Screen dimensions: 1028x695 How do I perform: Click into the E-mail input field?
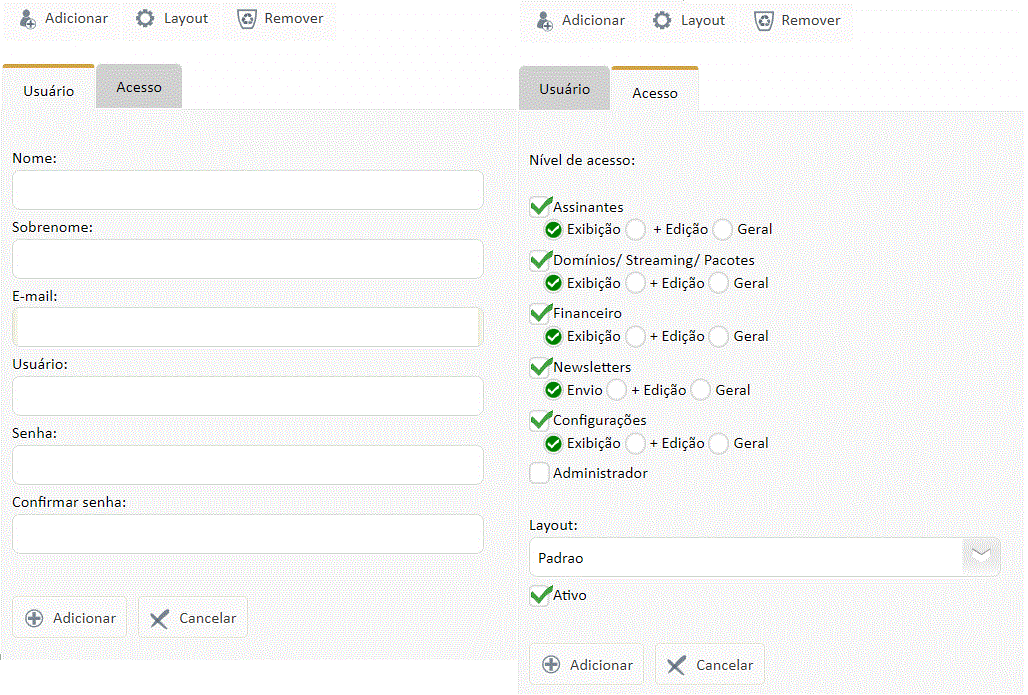[247, 327]
